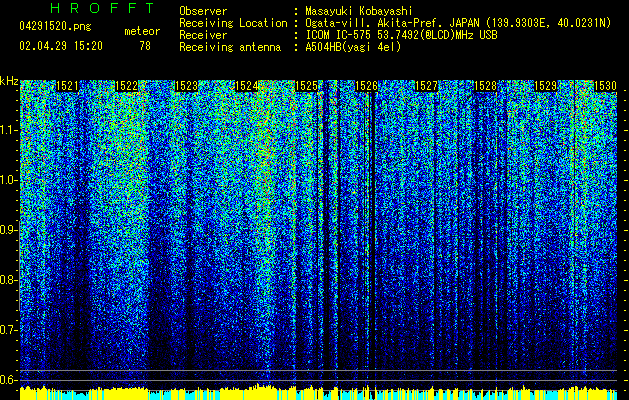The image size is (629, 400).
Task: Click the HROFFT title text
Action: 103,8
